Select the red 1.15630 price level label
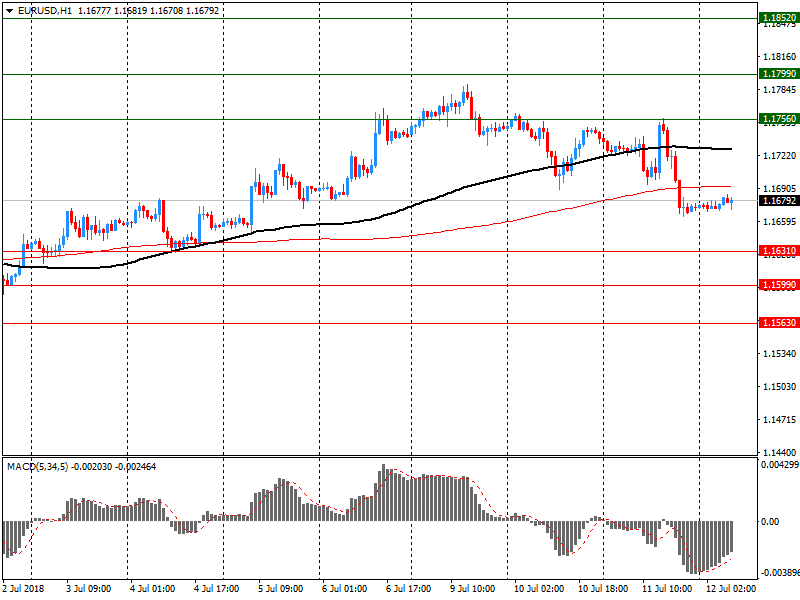This screenshot has height=600, width=800. (x=778, y=323)
